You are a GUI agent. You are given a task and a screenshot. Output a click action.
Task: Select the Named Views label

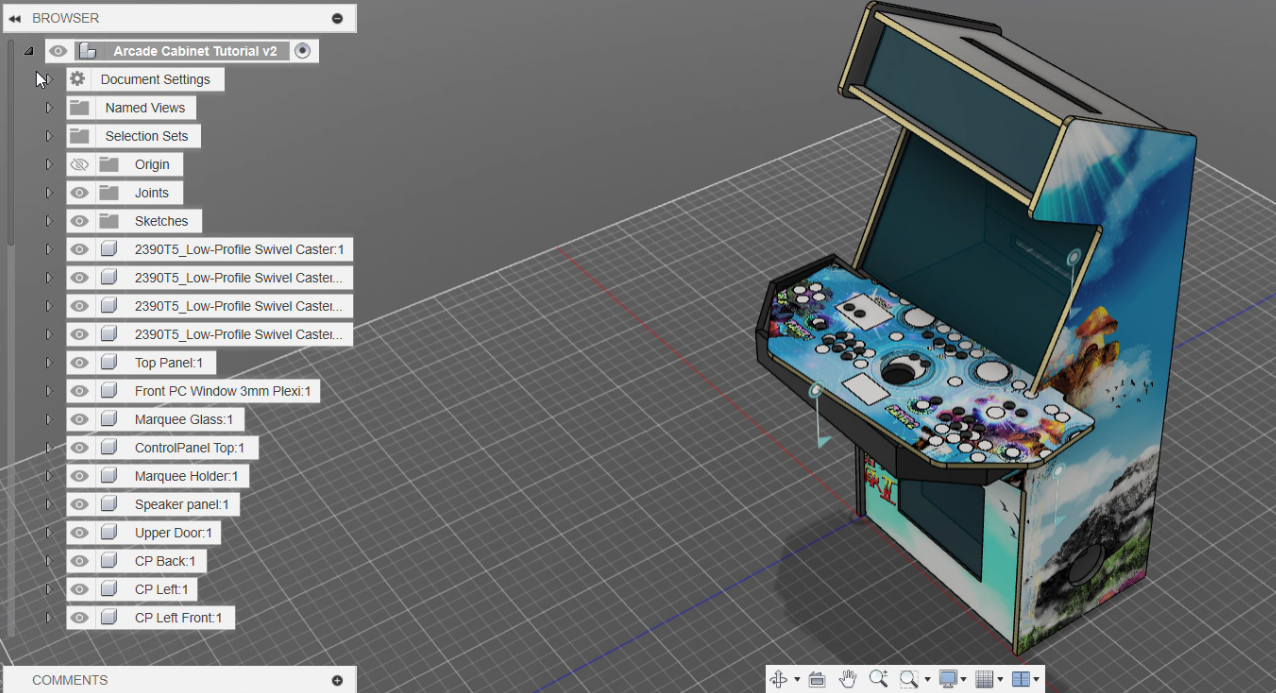tap(145, 108)
